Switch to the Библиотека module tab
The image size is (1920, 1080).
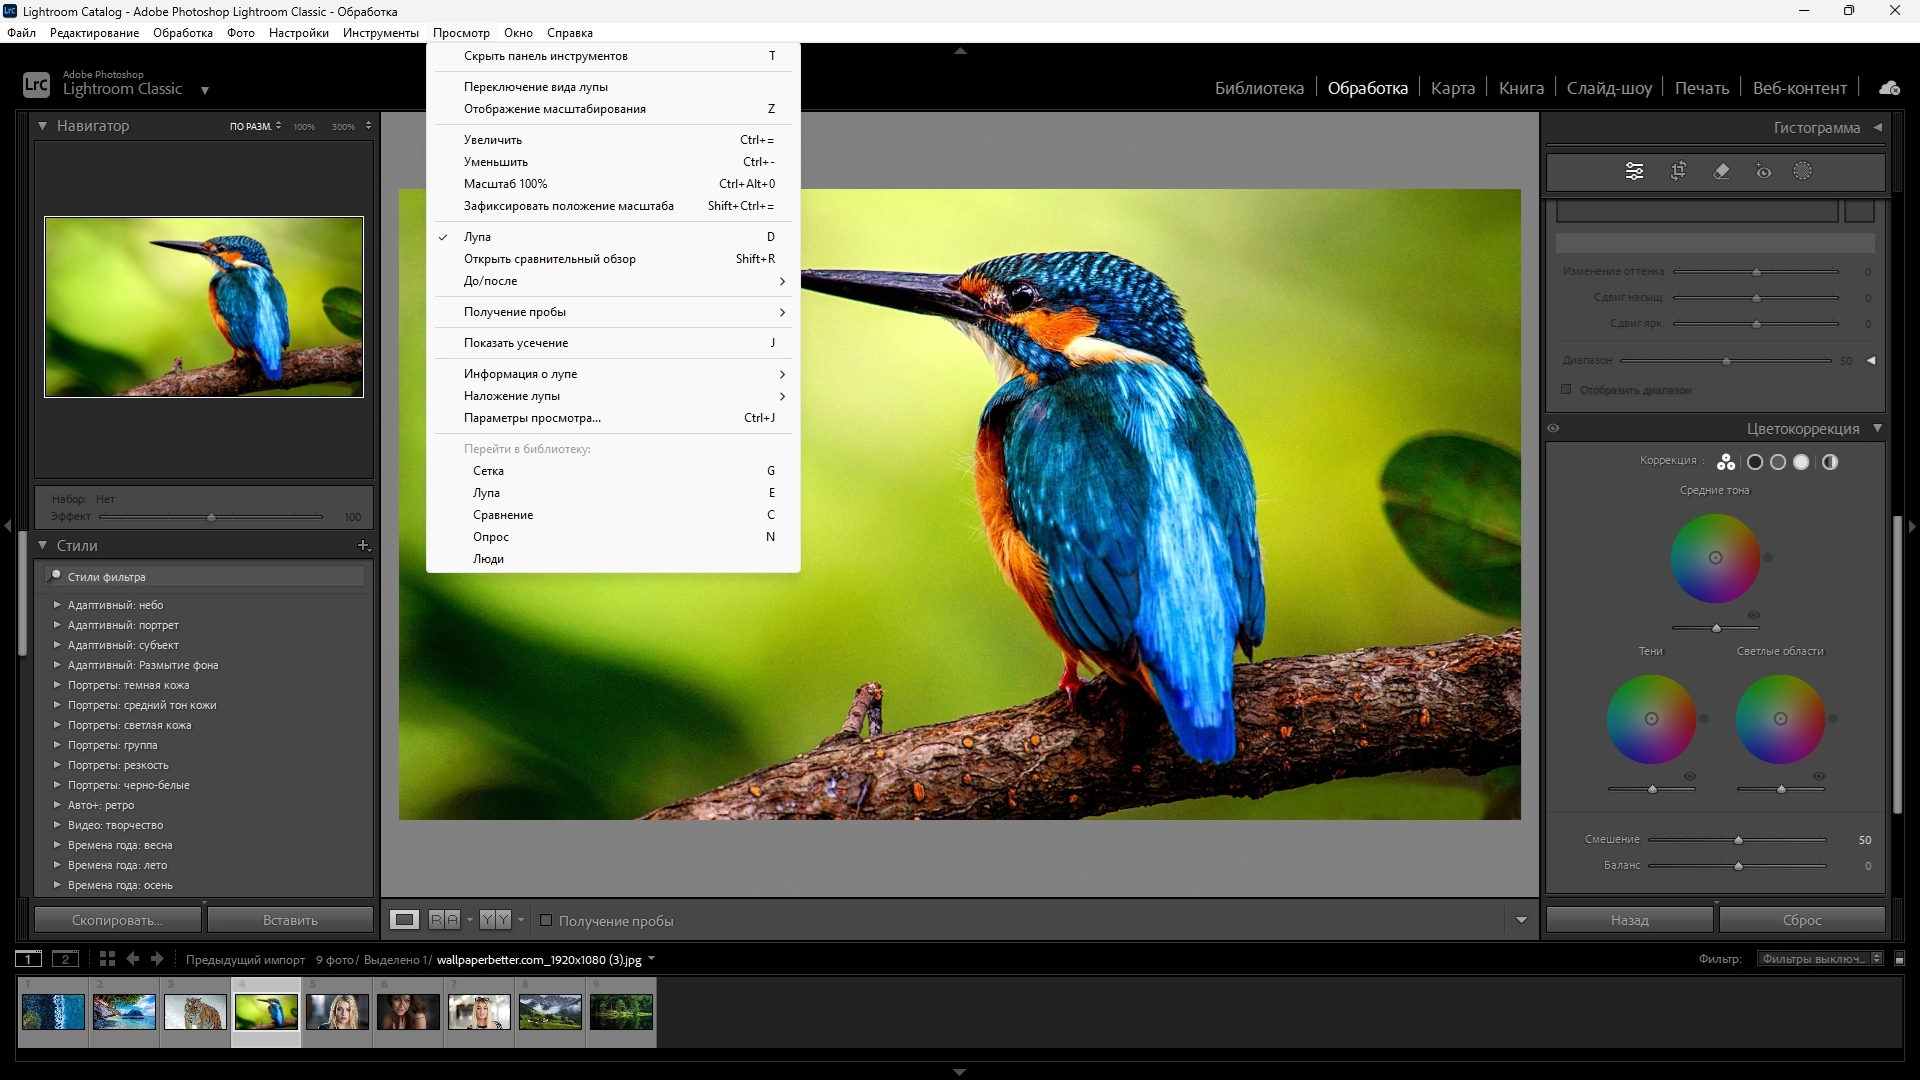[1258, 88]
